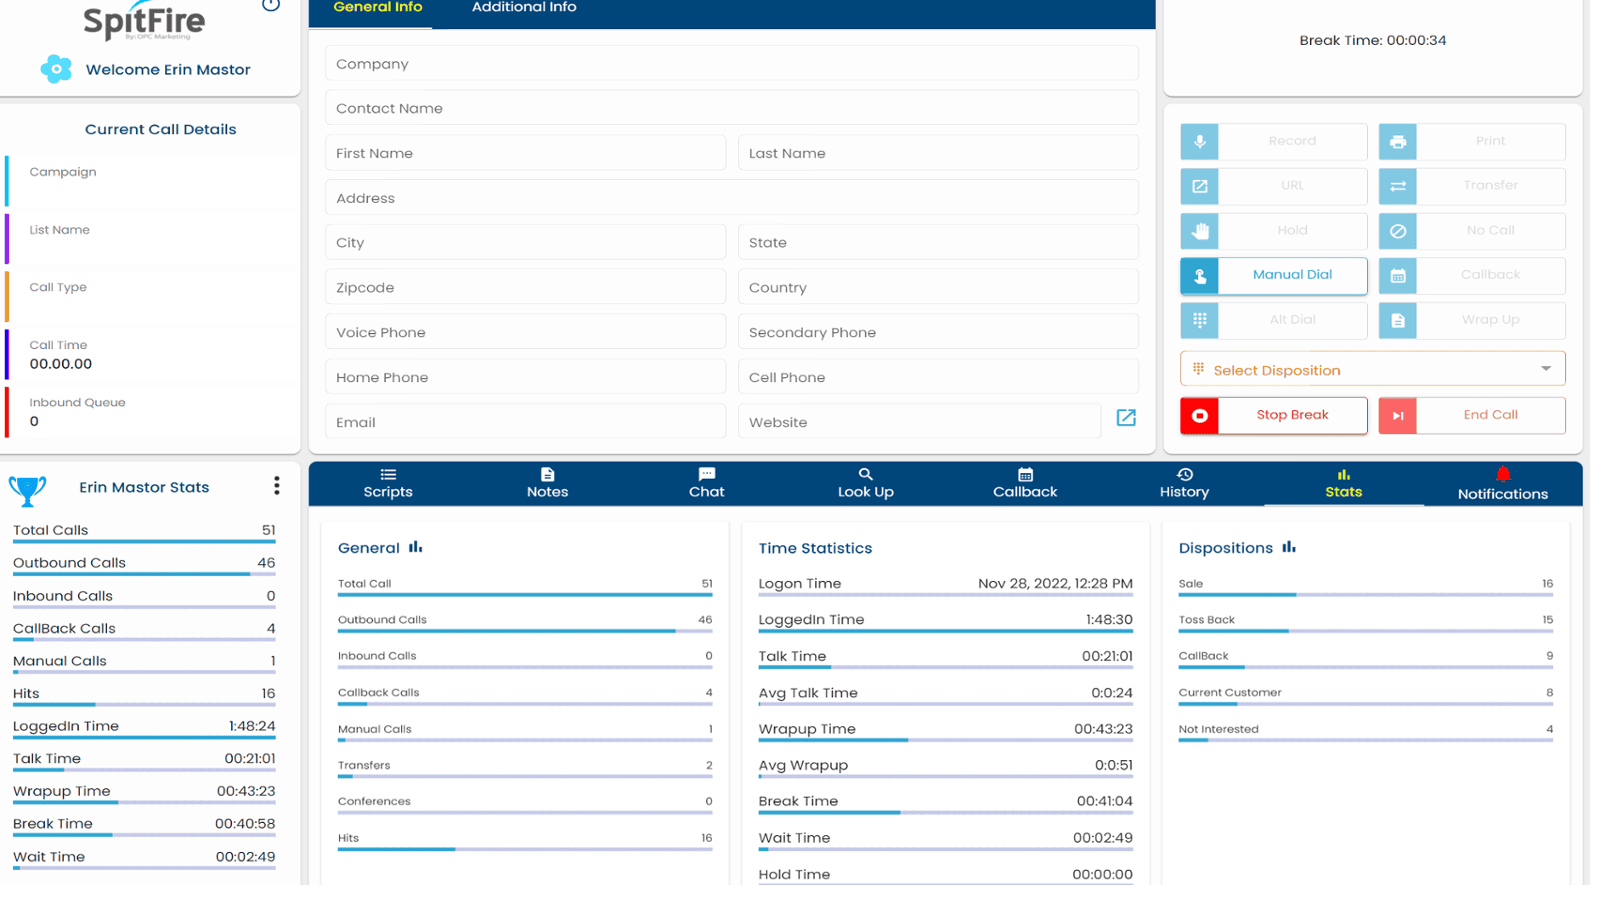This screenshot has height=914, width=1600.
Task: Click the Not Interested disposition row label
Action: pos(1218,729)
